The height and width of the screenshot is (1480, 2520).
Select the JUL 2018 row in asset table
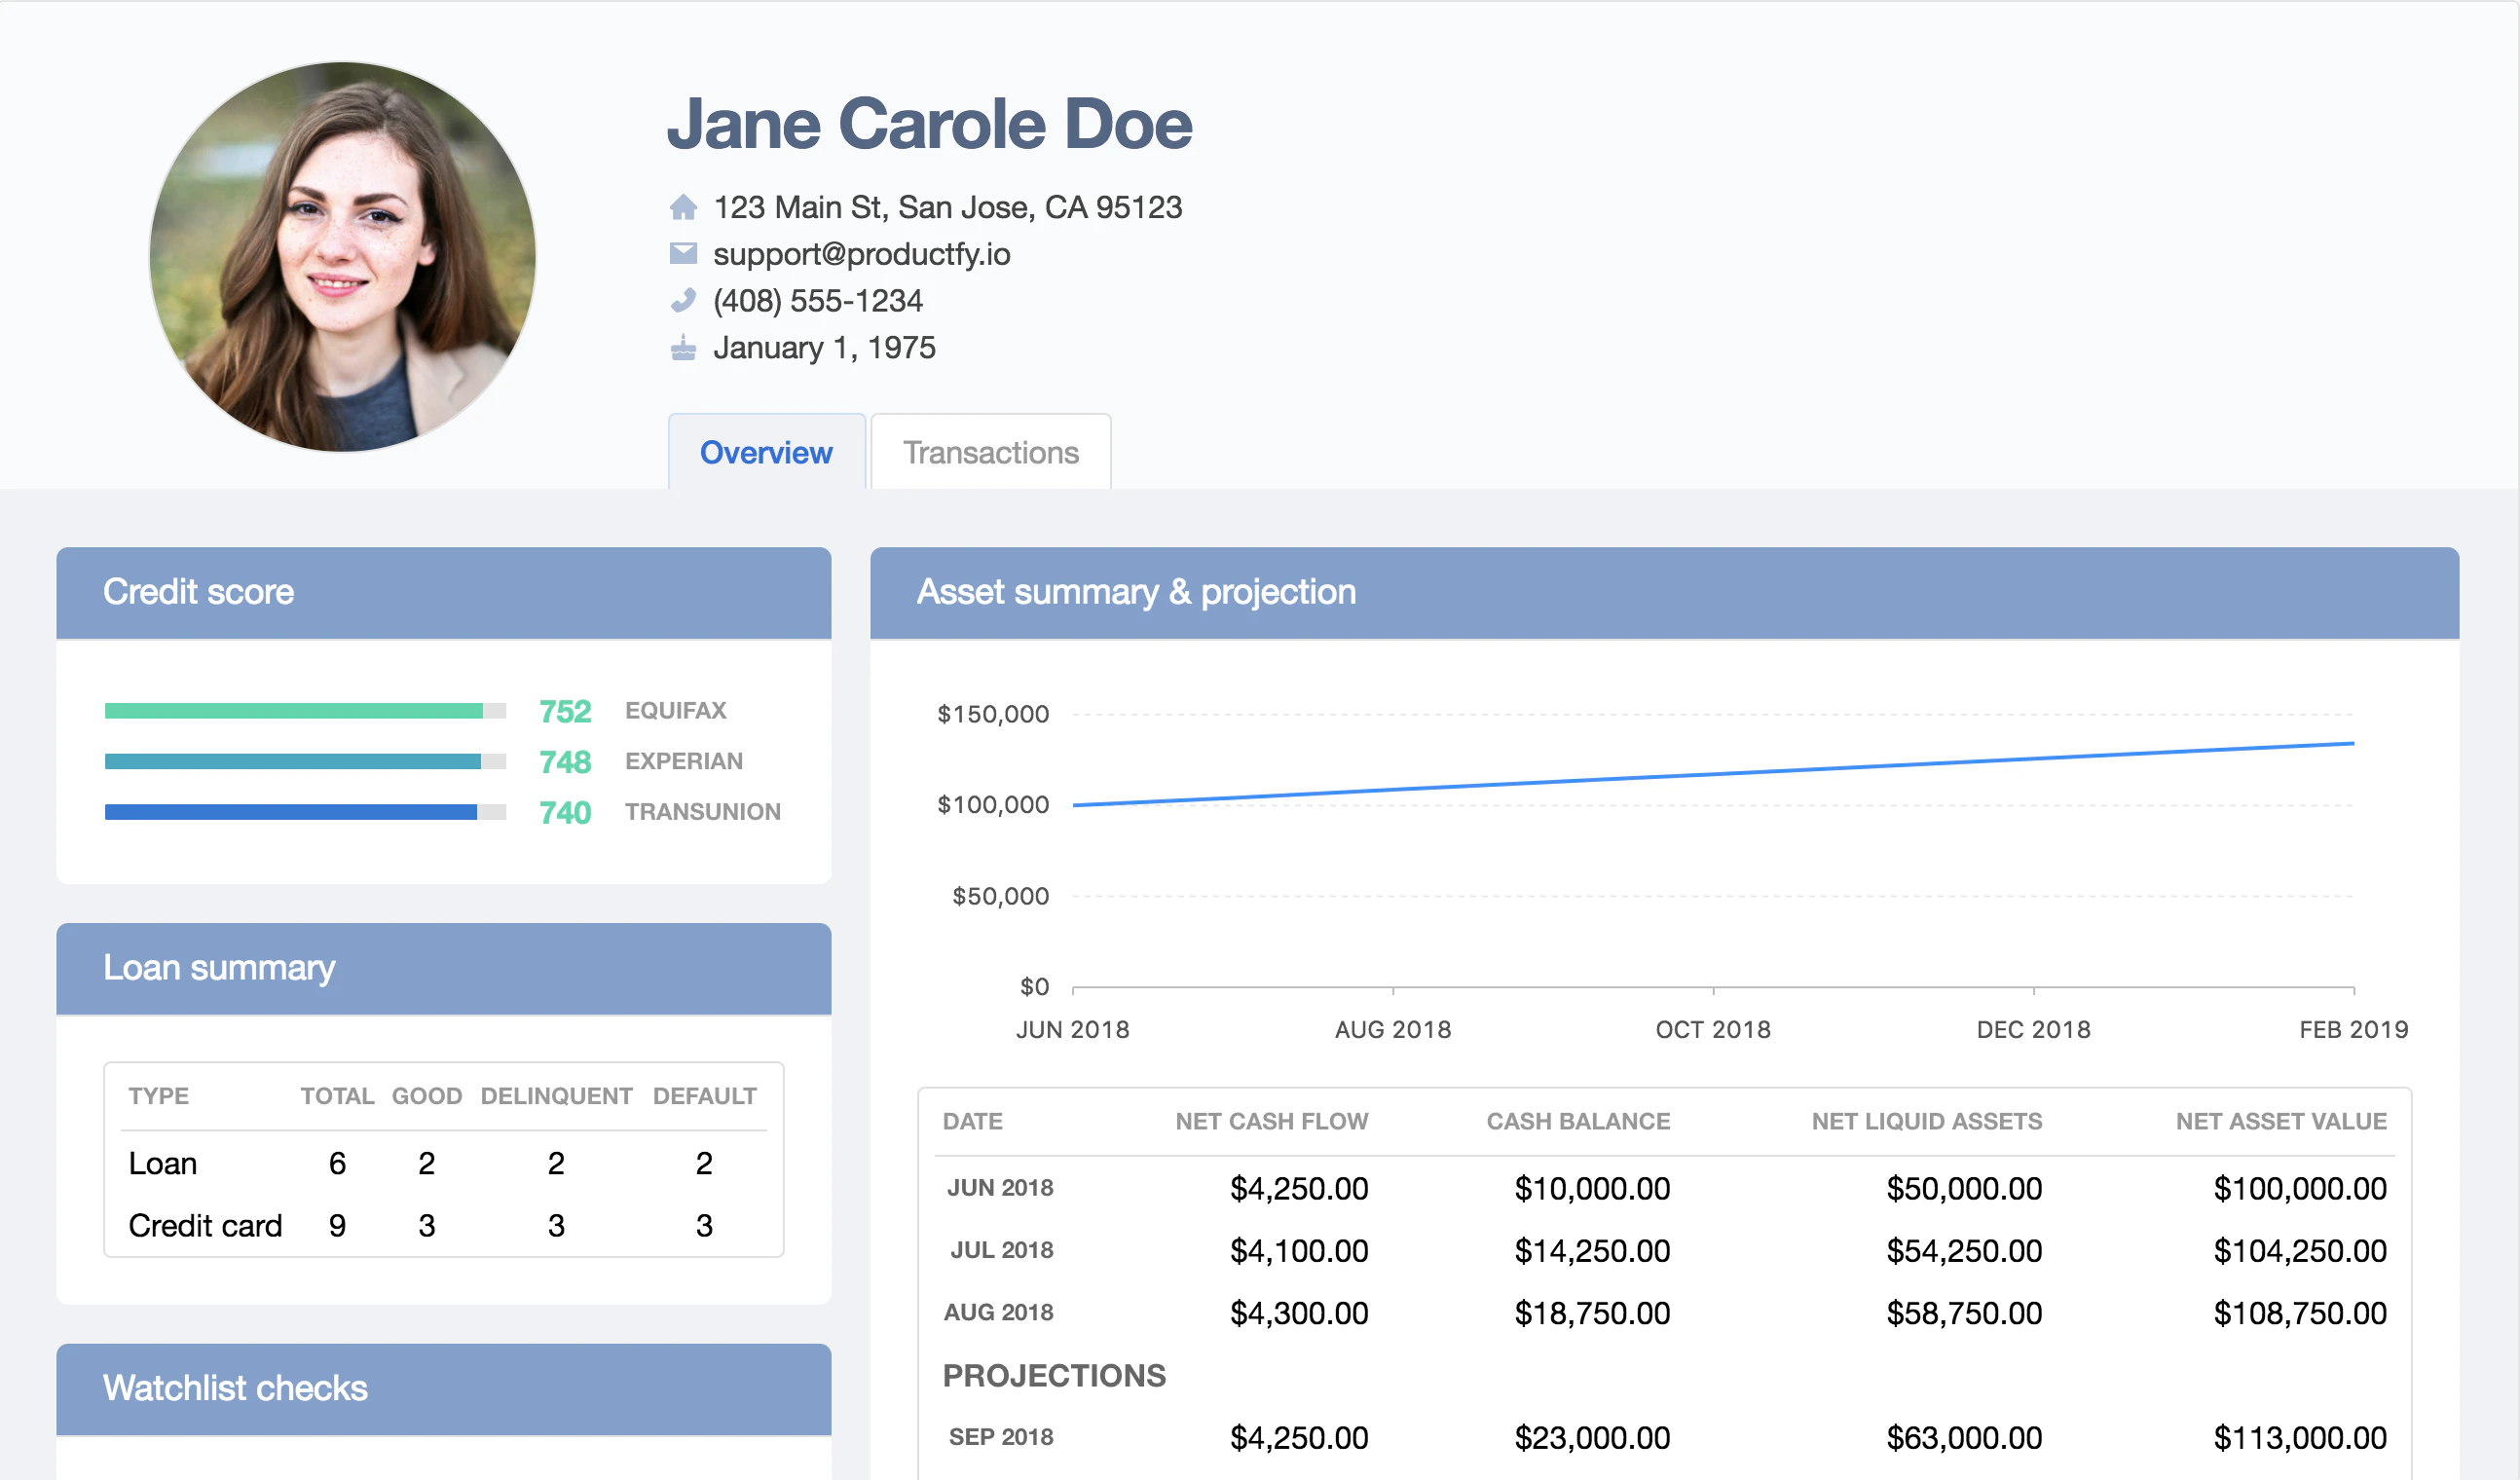point(1002,1250)
